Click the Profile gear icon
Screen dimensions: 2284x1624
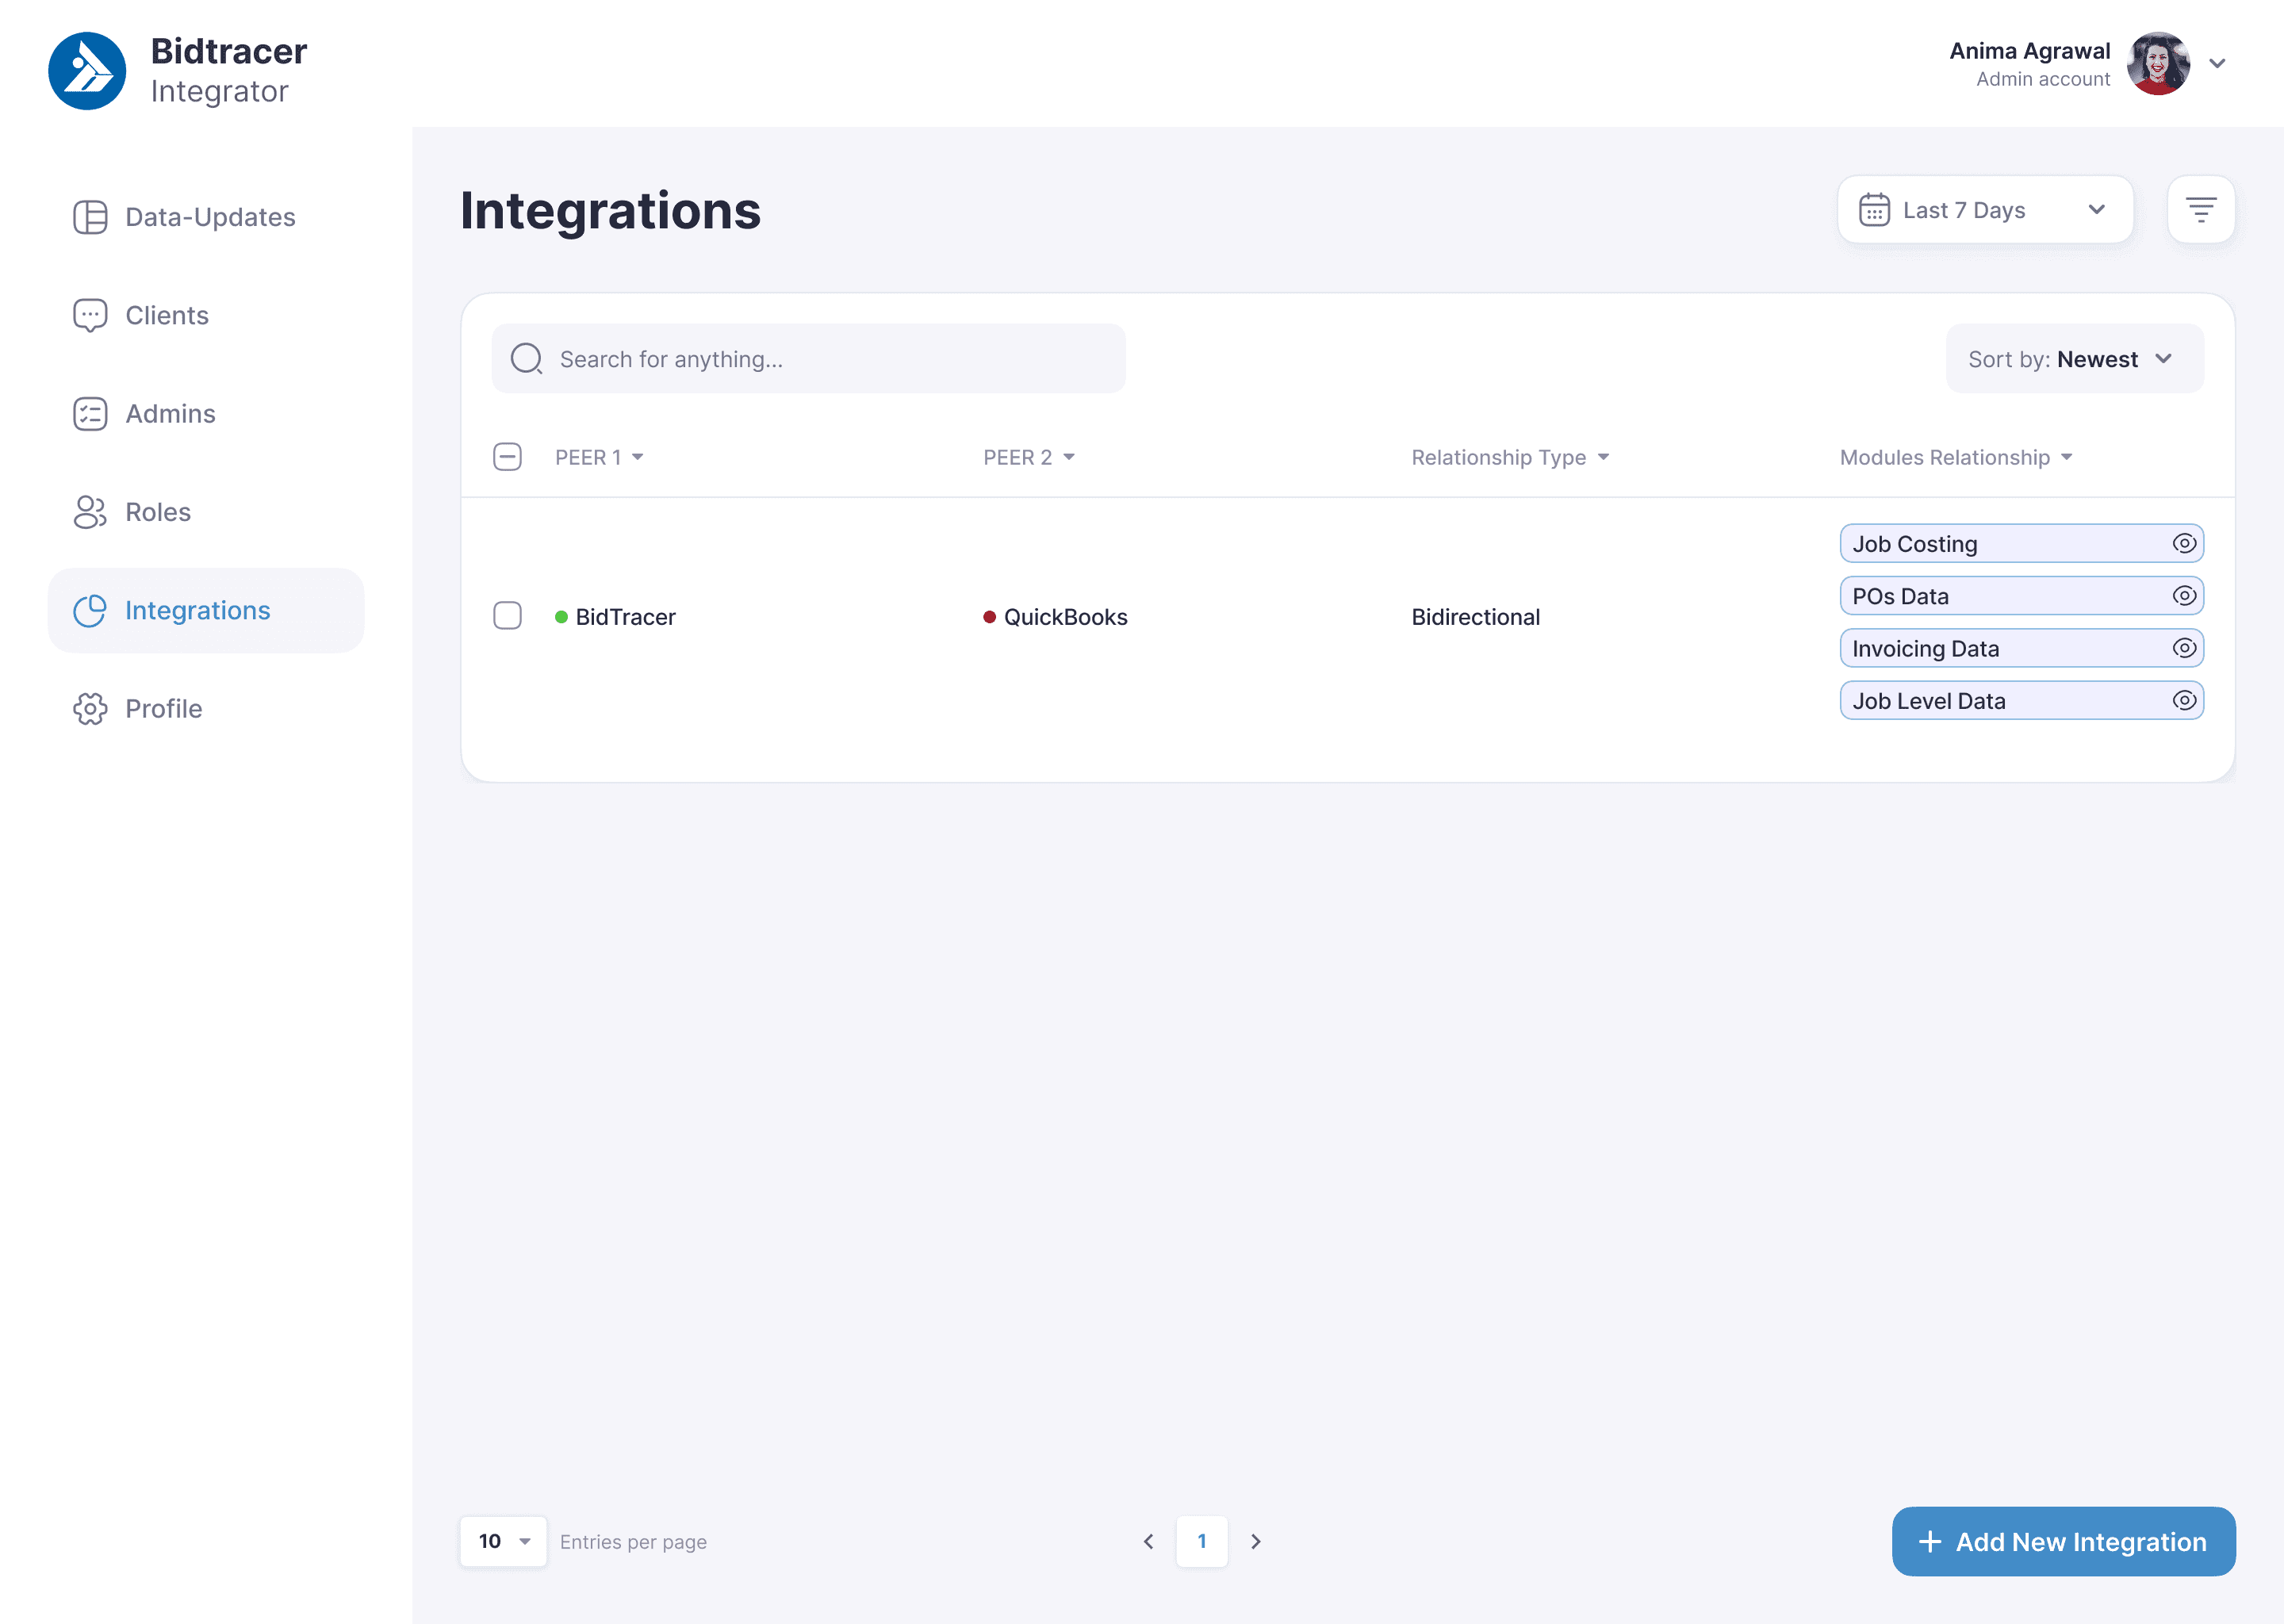pos(90,709)
